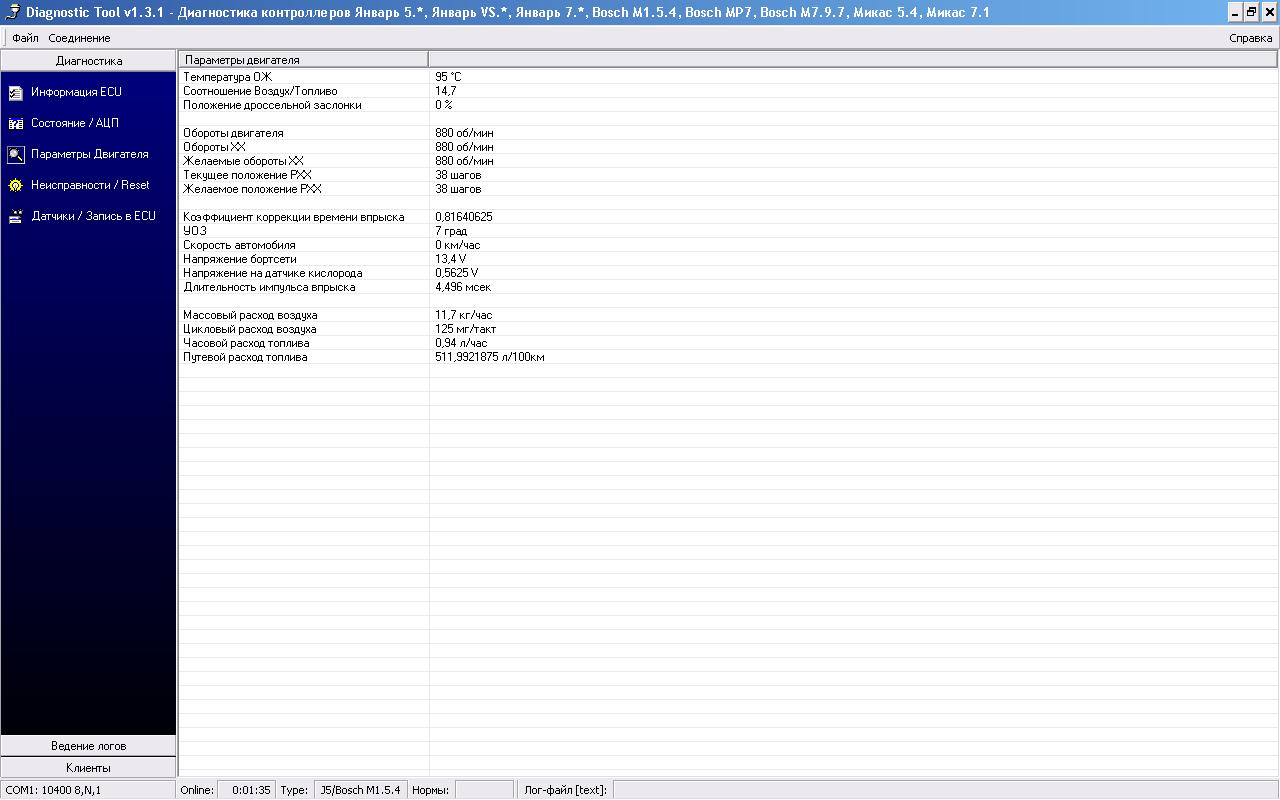
Task: Click the COM1: 10400 8,N,1 status entry
Action: click(88, 790)
